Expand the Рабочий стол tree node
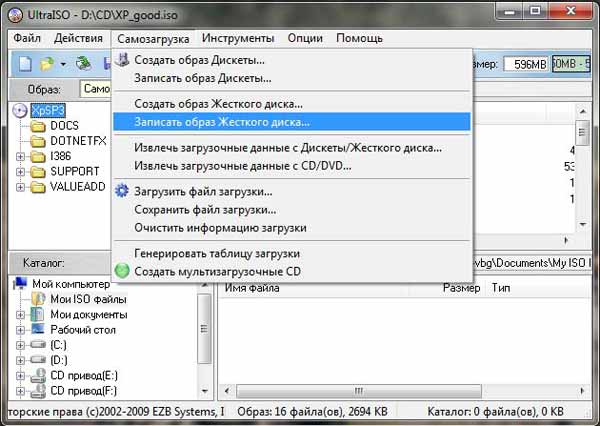This screenshot has height=426, width=600. 22,330
